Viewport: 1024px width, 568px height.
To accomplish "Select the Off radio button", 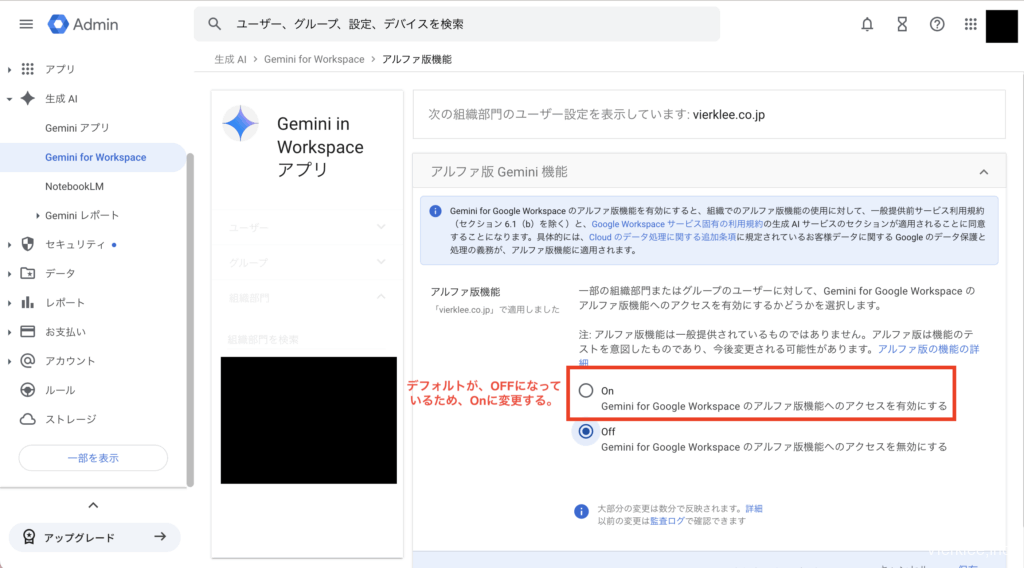I will coord(586,432).
